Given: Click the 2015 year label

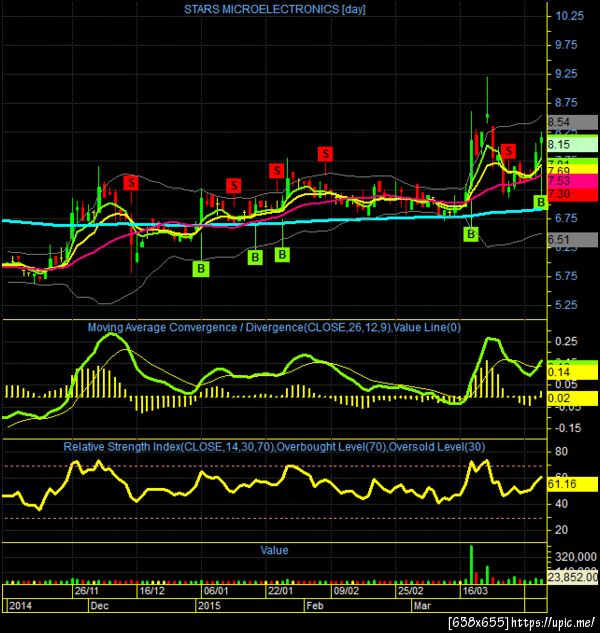Looking at the screenshot, I should coord(210,606).
